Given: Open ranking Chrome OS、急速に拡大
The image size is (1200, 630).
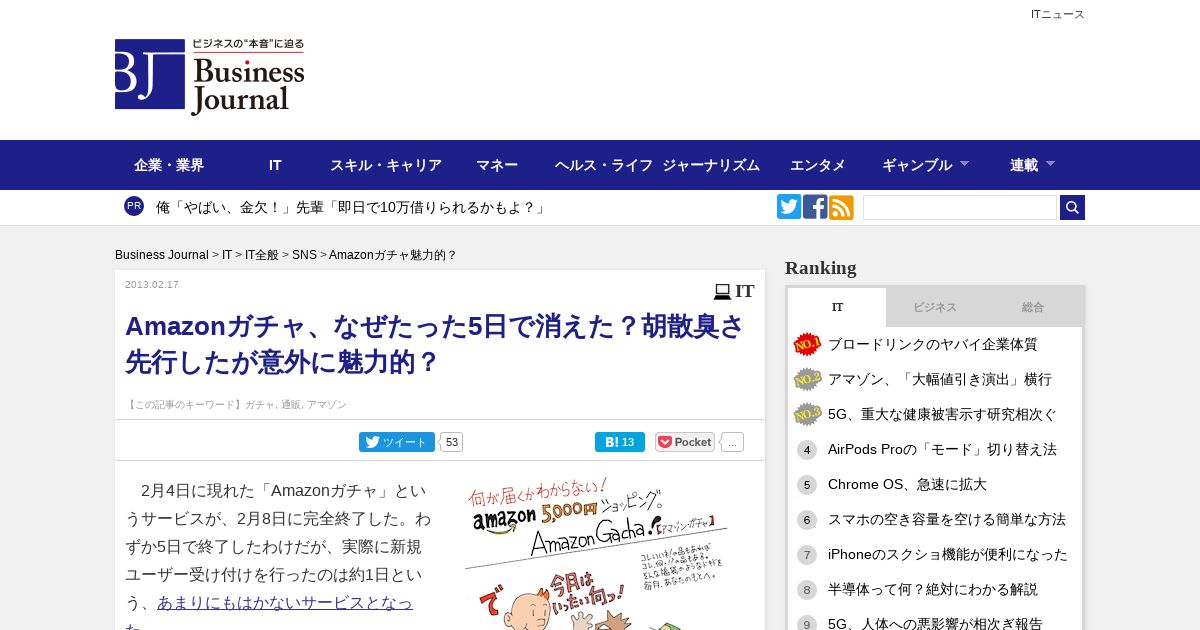Looking at the screenshot, I should click(907, 485).
